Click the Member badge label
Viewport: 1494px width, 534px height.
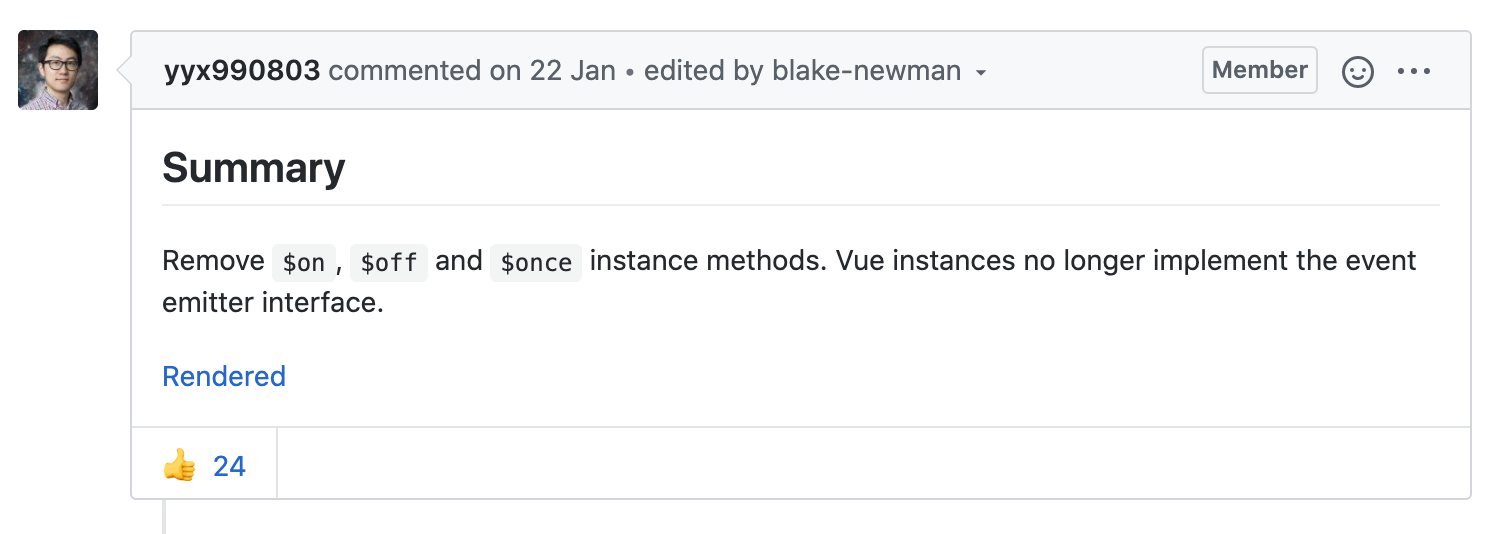(x=1259, y=70)
